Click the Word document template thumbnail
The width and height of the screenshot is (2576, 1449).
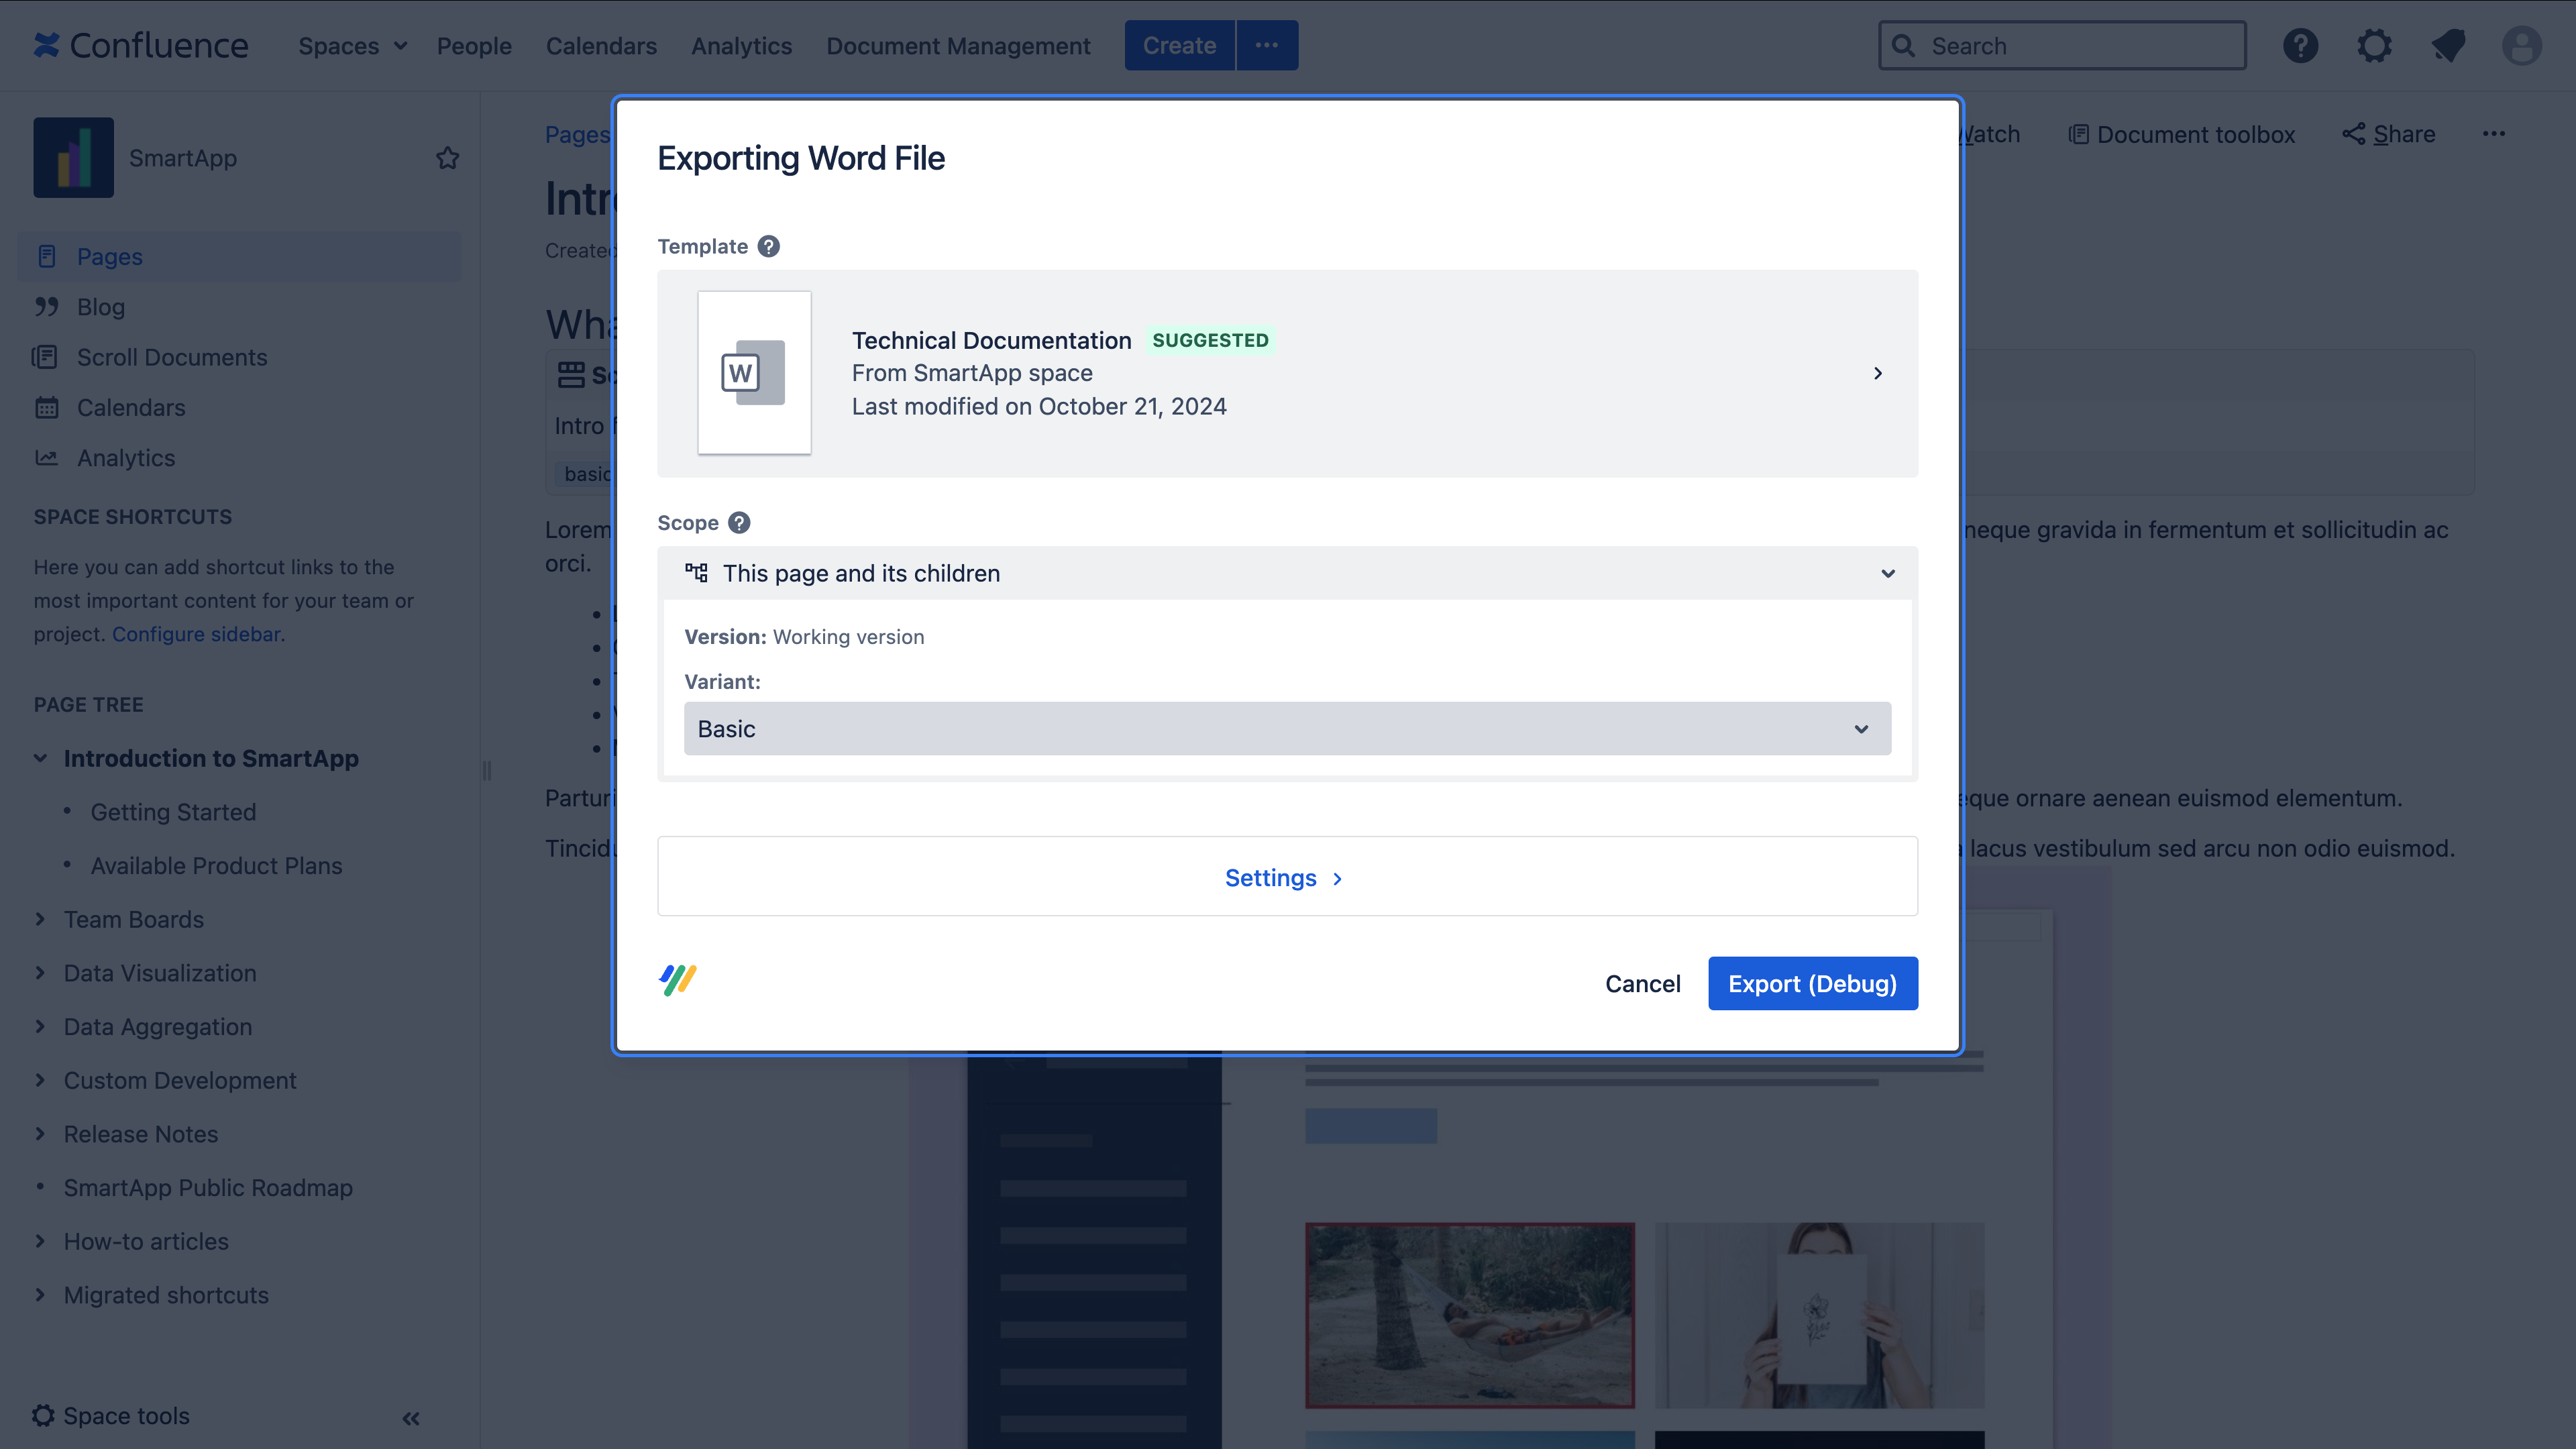(754, 373)
